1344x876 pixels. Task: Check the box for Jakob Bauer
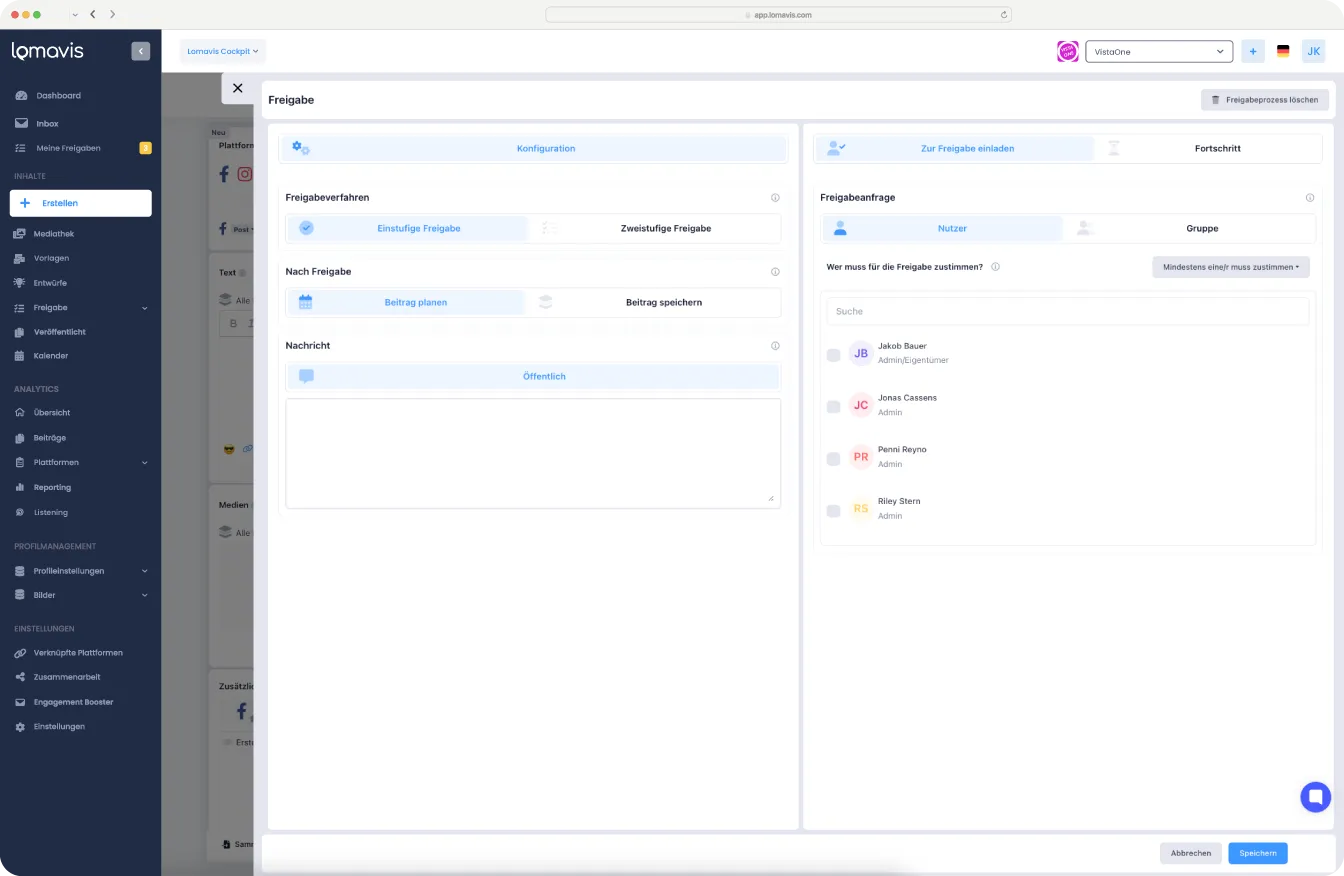coord(834,355)
